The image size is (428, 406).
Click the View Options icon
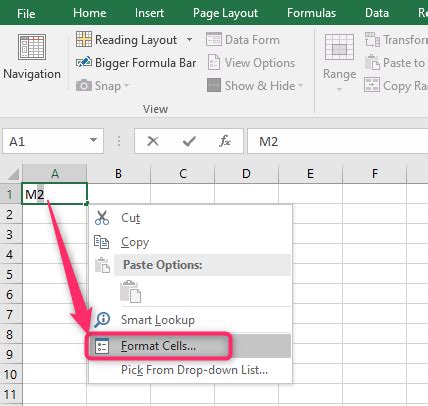point(214,62)
